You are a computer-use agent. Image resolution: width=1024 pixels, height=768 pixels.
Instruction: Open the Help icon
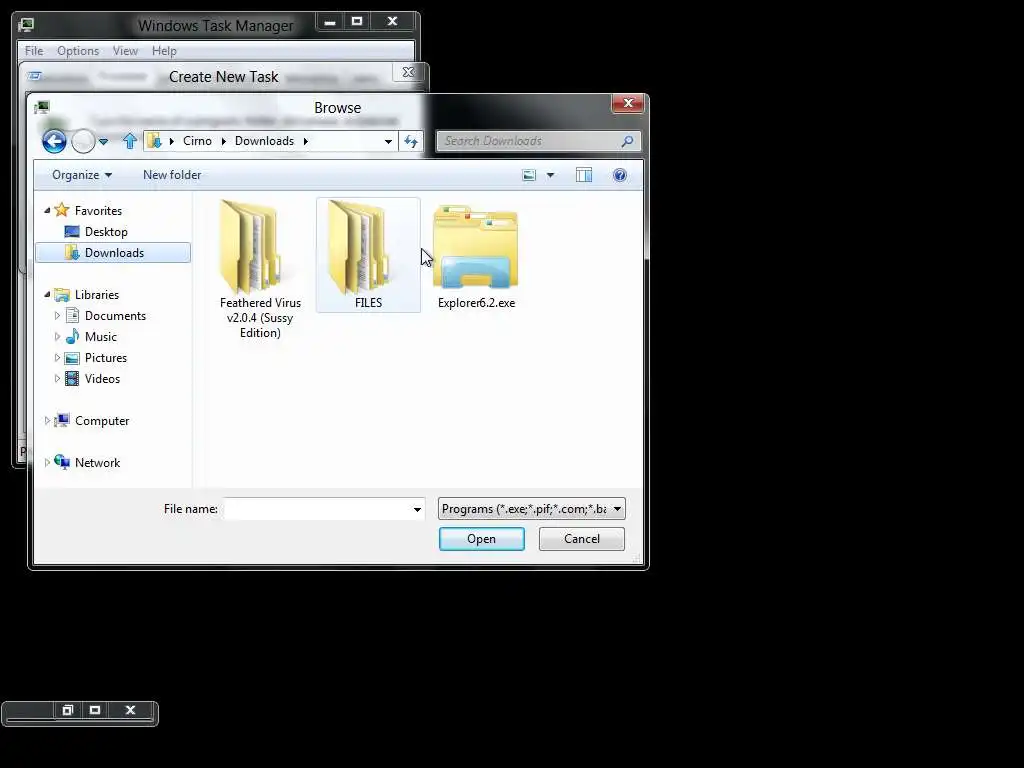pos(620,175)
